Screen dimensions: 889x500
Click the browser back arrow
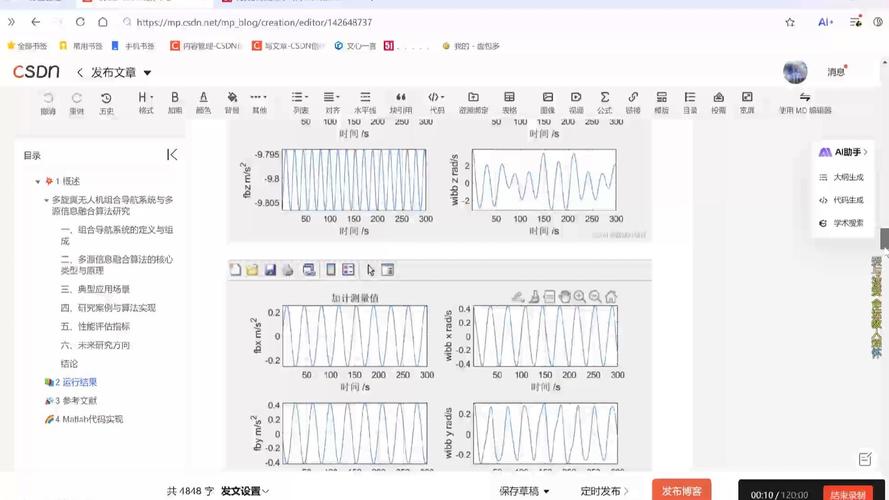point(36,22)
